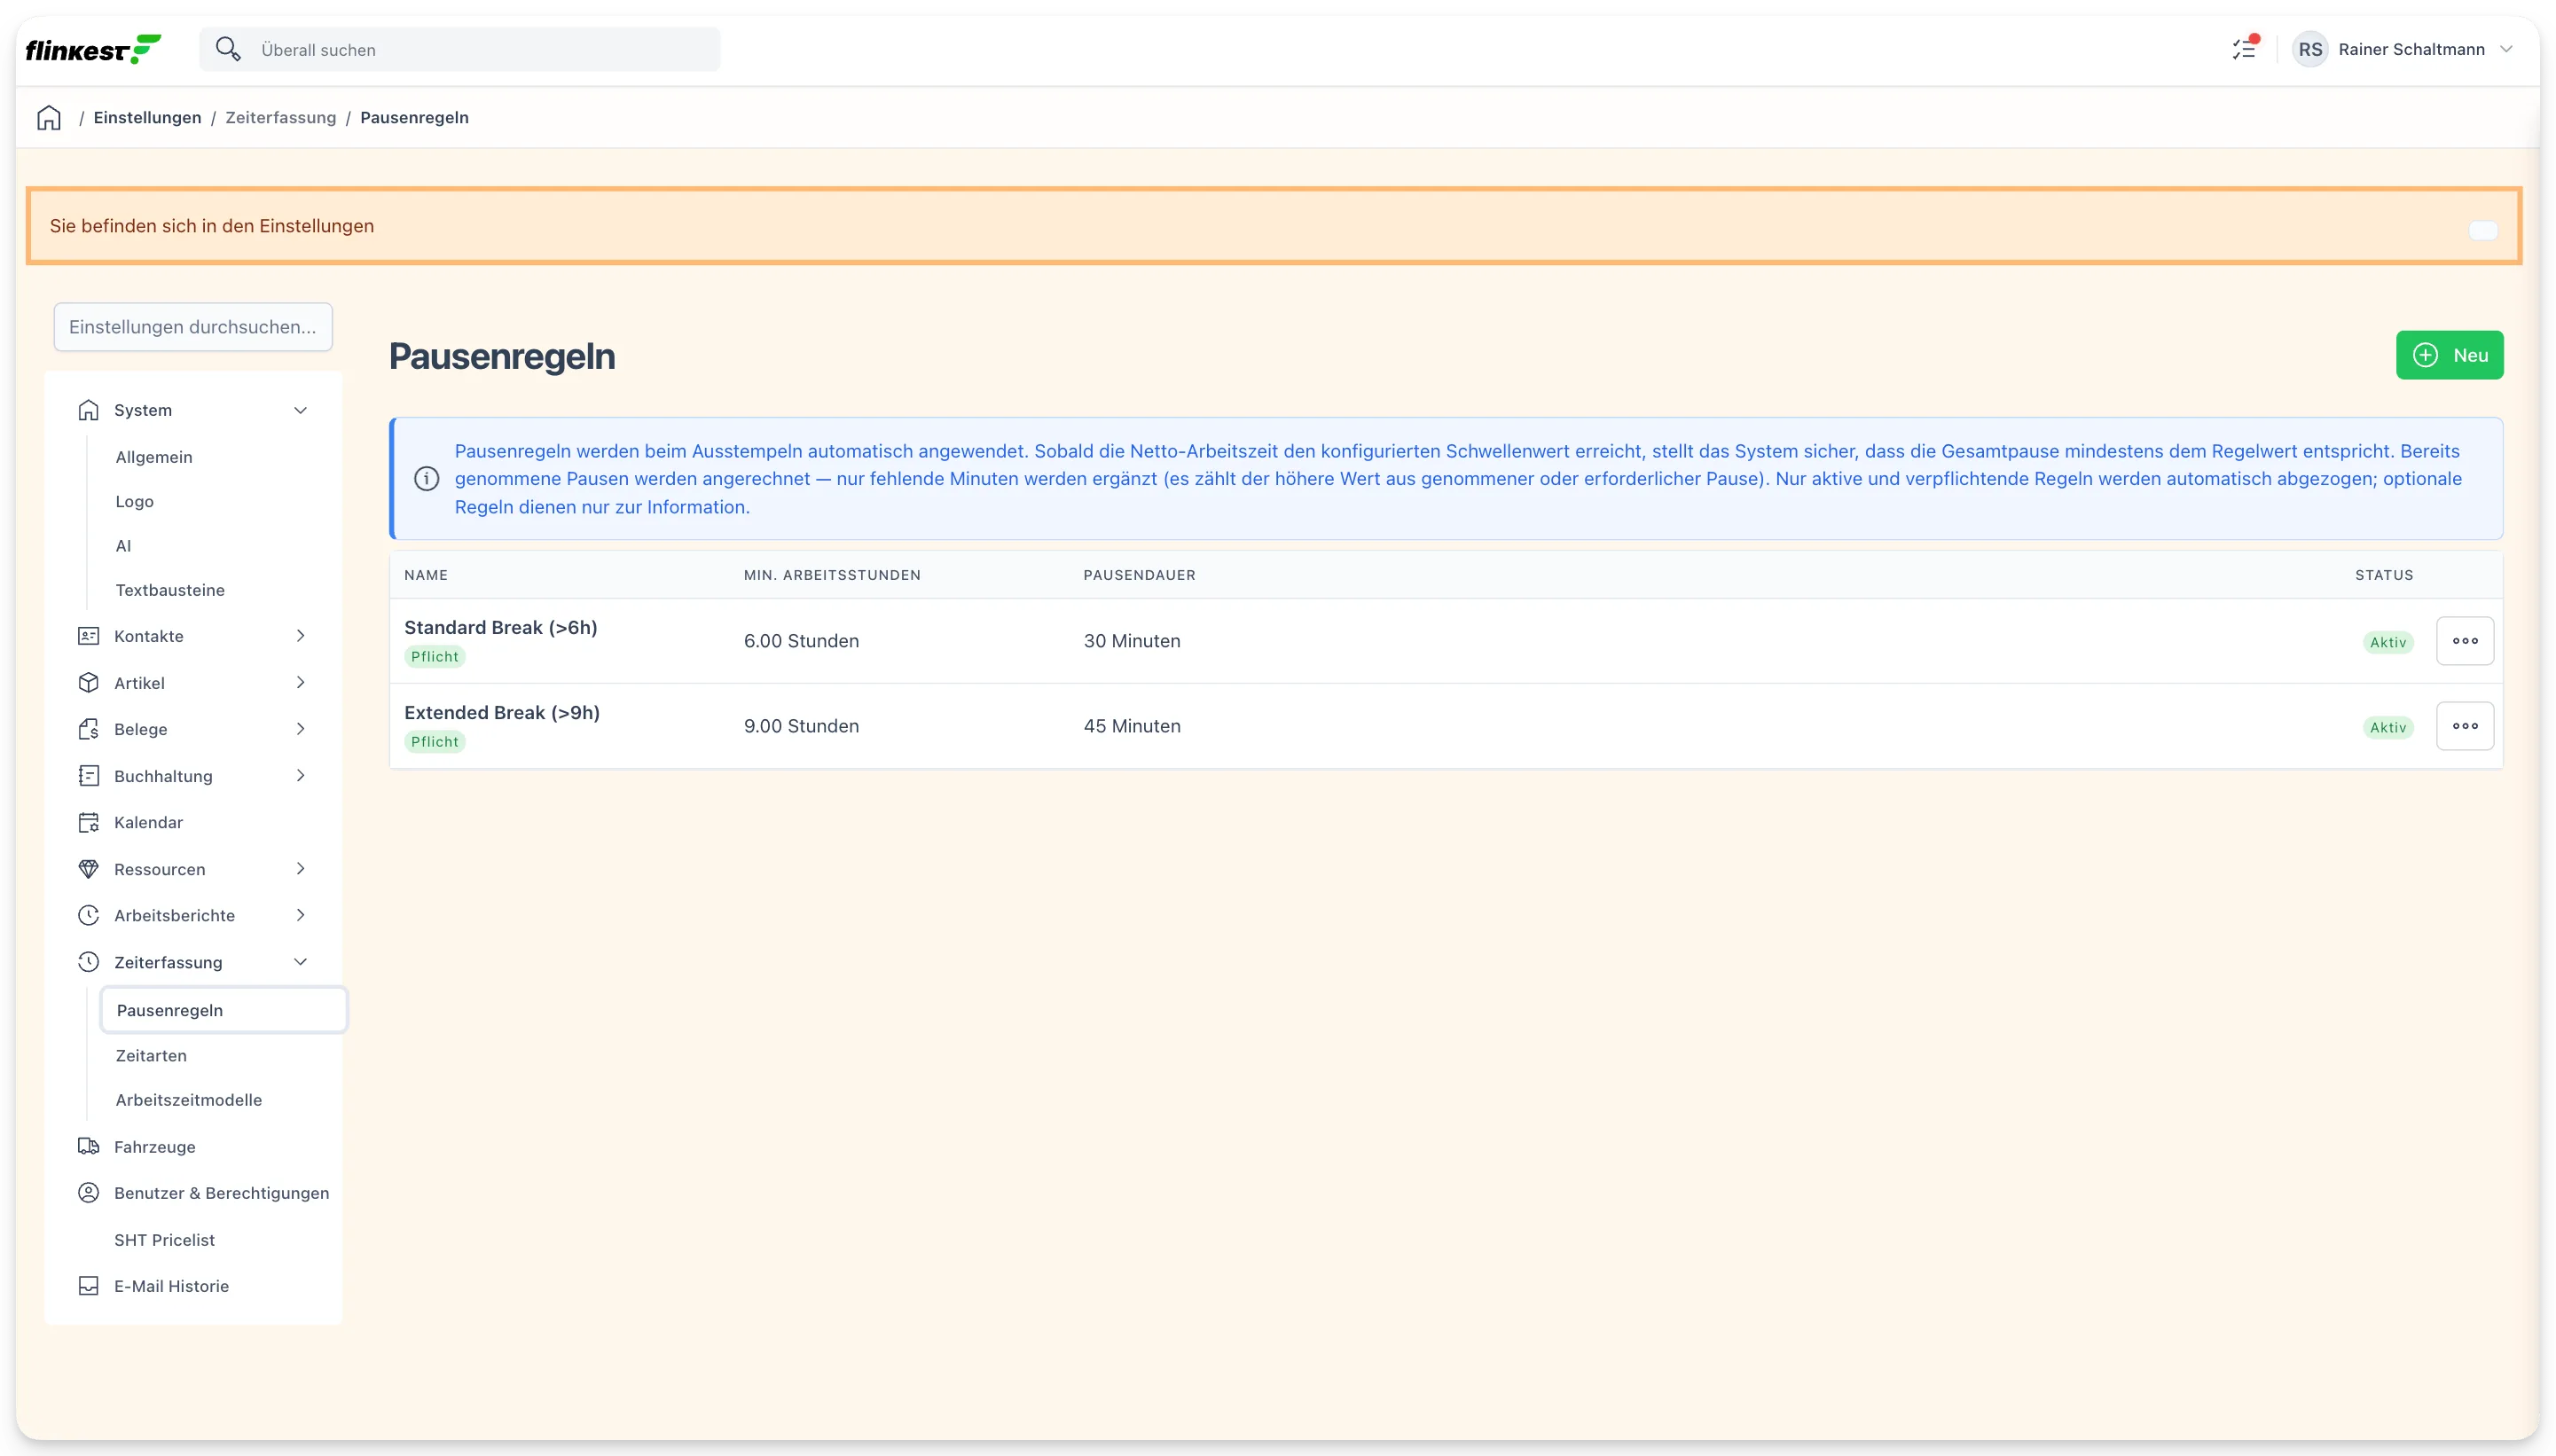Viewport: 2556px width, 1456px height.
Task: Go to Einstellungen breadcrumb link
Action: tap(147, 118)
